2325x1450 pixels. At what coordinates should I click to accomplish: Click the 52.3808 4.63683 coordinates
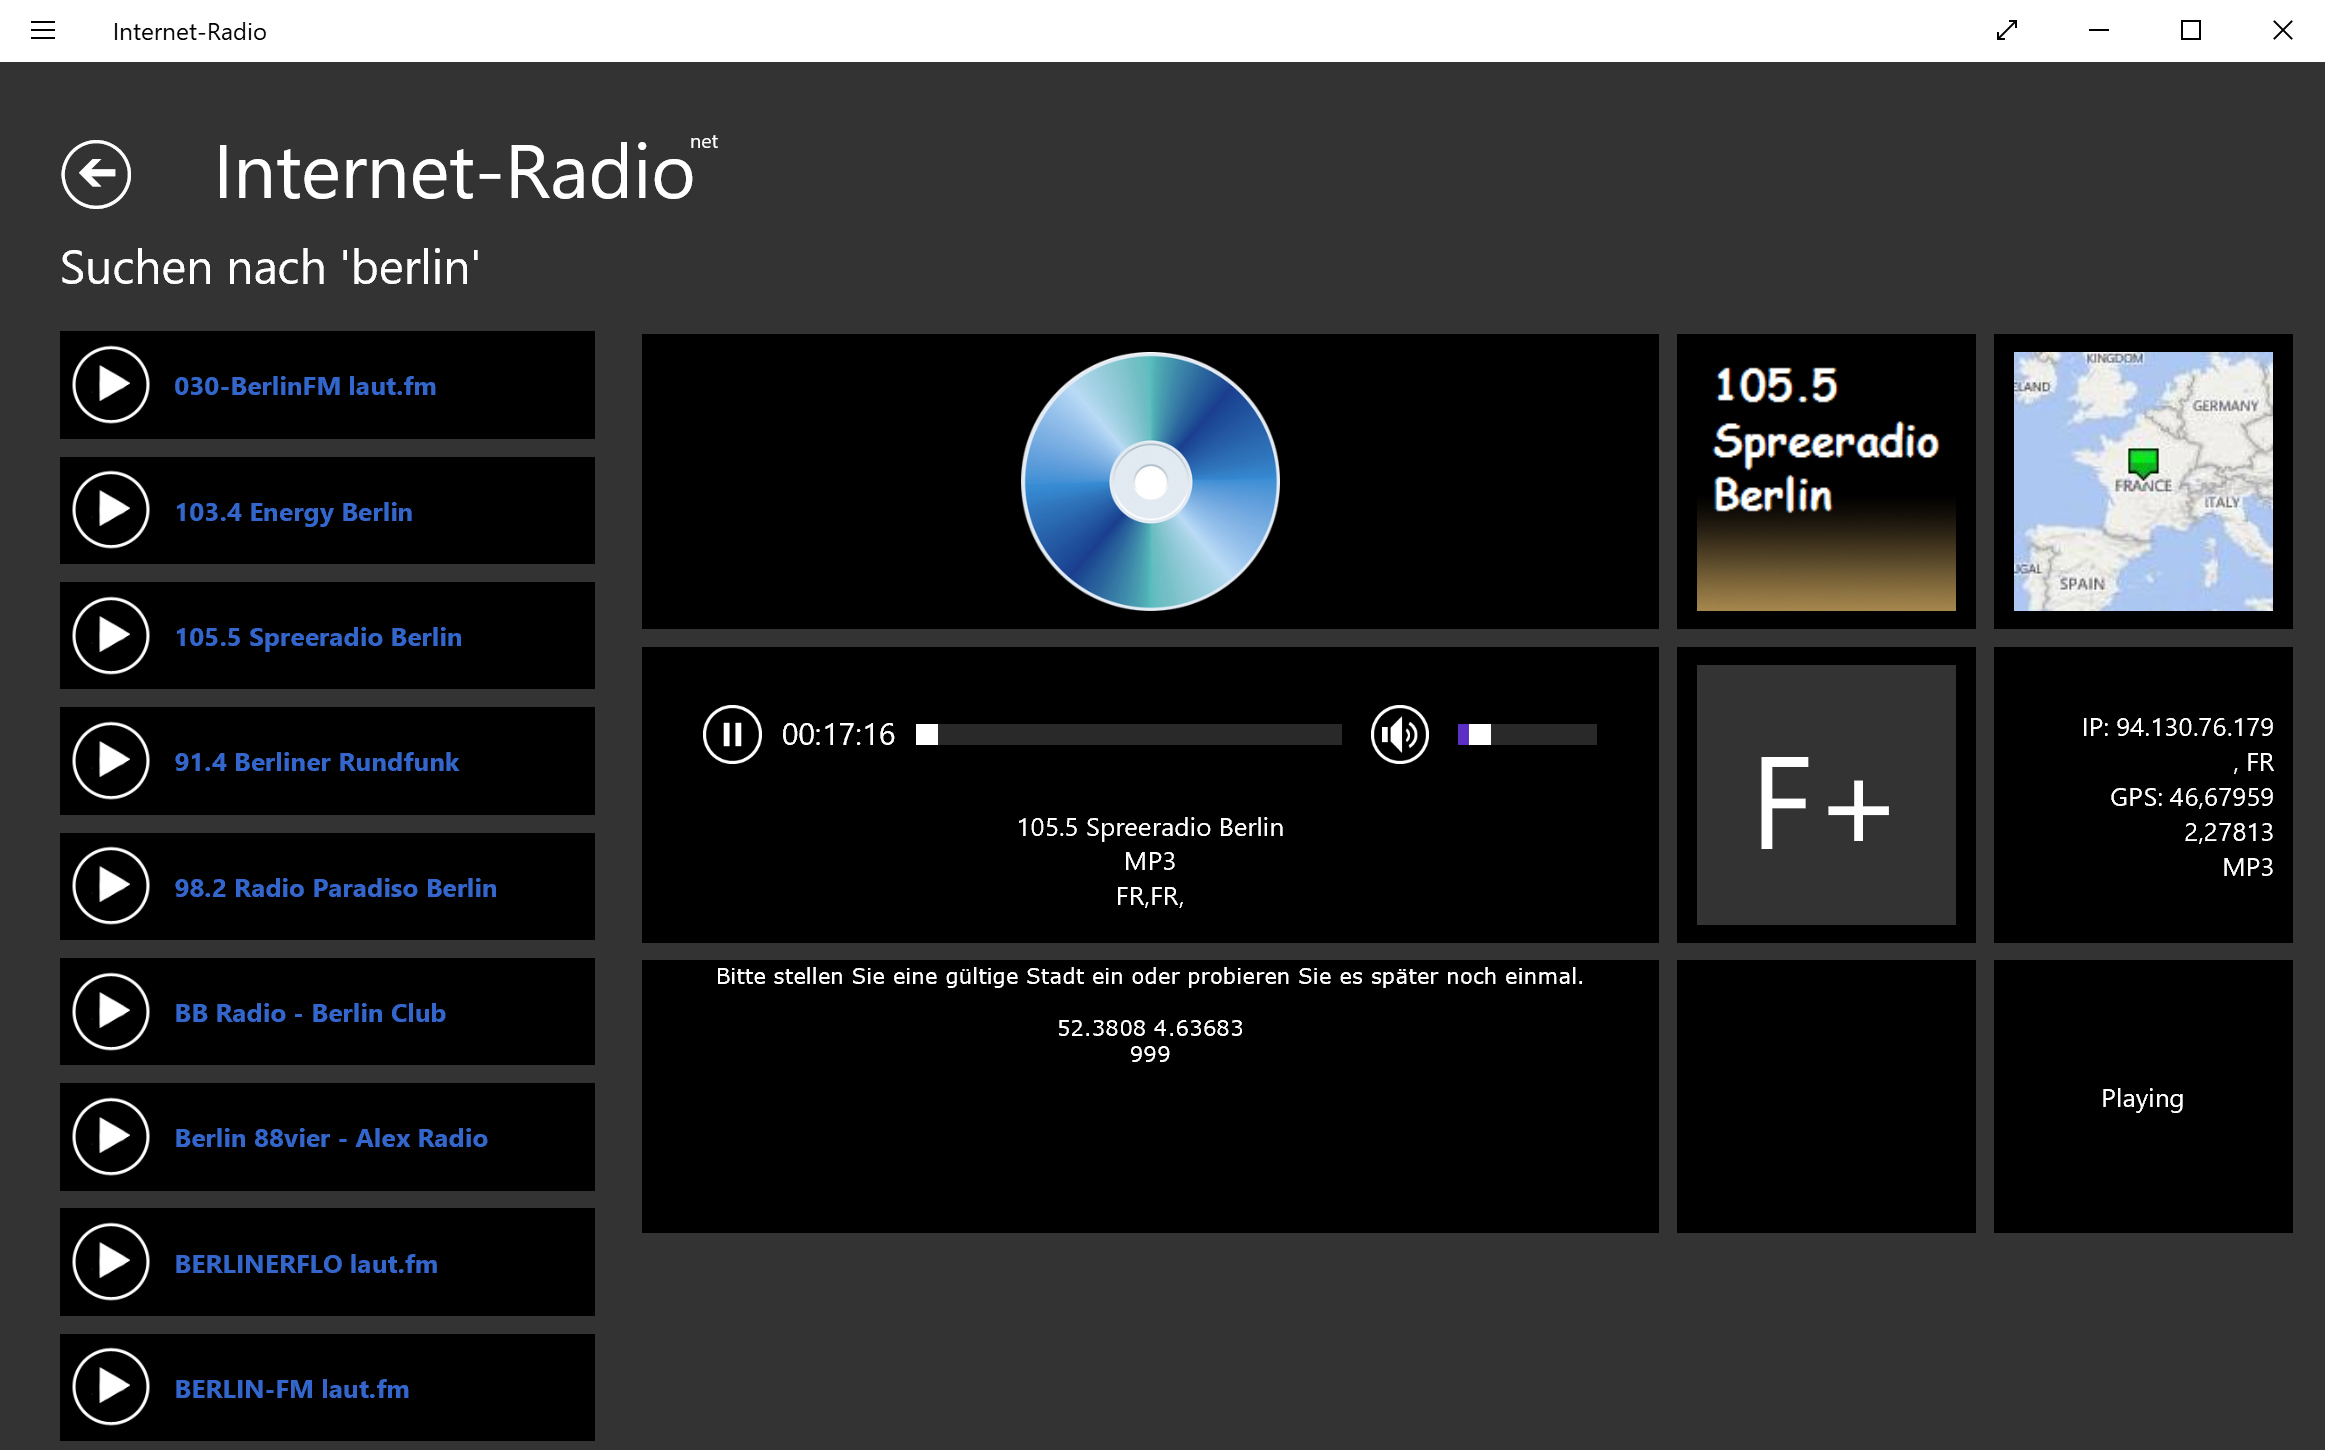click(1150, 1028)
